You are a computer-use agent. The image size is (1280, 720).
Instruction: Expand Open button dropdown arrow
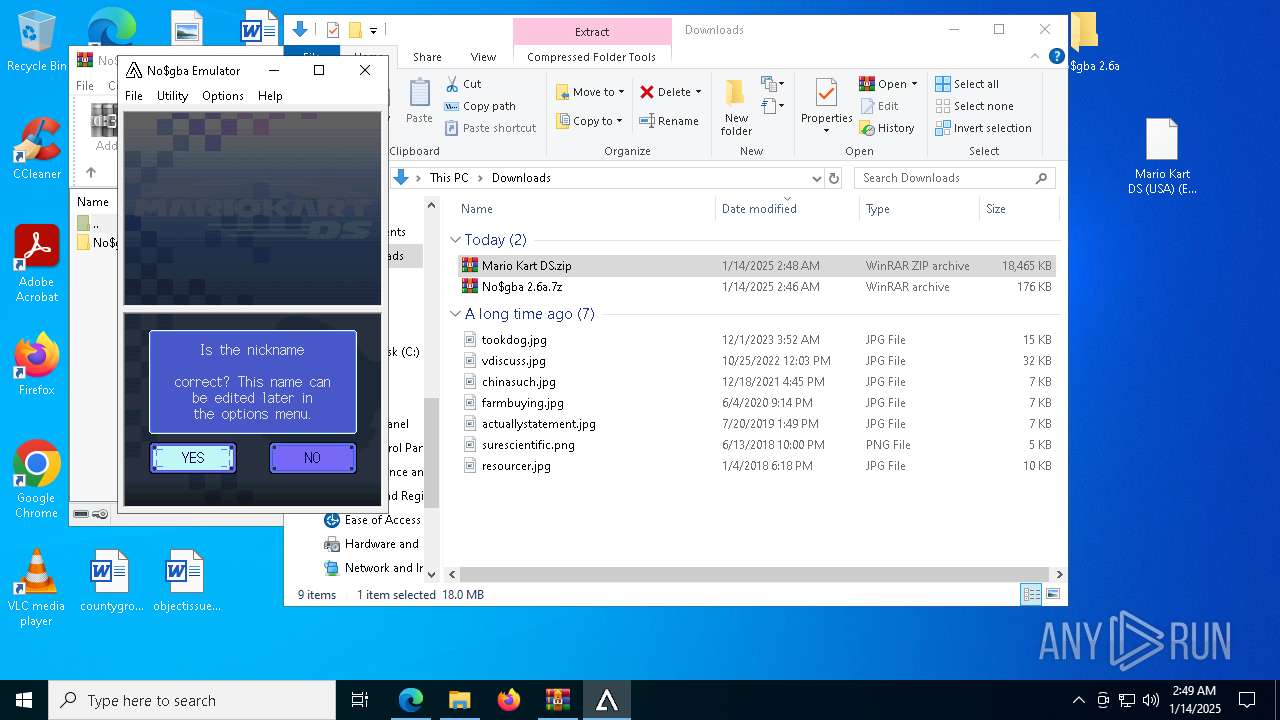pyautogui.click(x=914, y=84)
